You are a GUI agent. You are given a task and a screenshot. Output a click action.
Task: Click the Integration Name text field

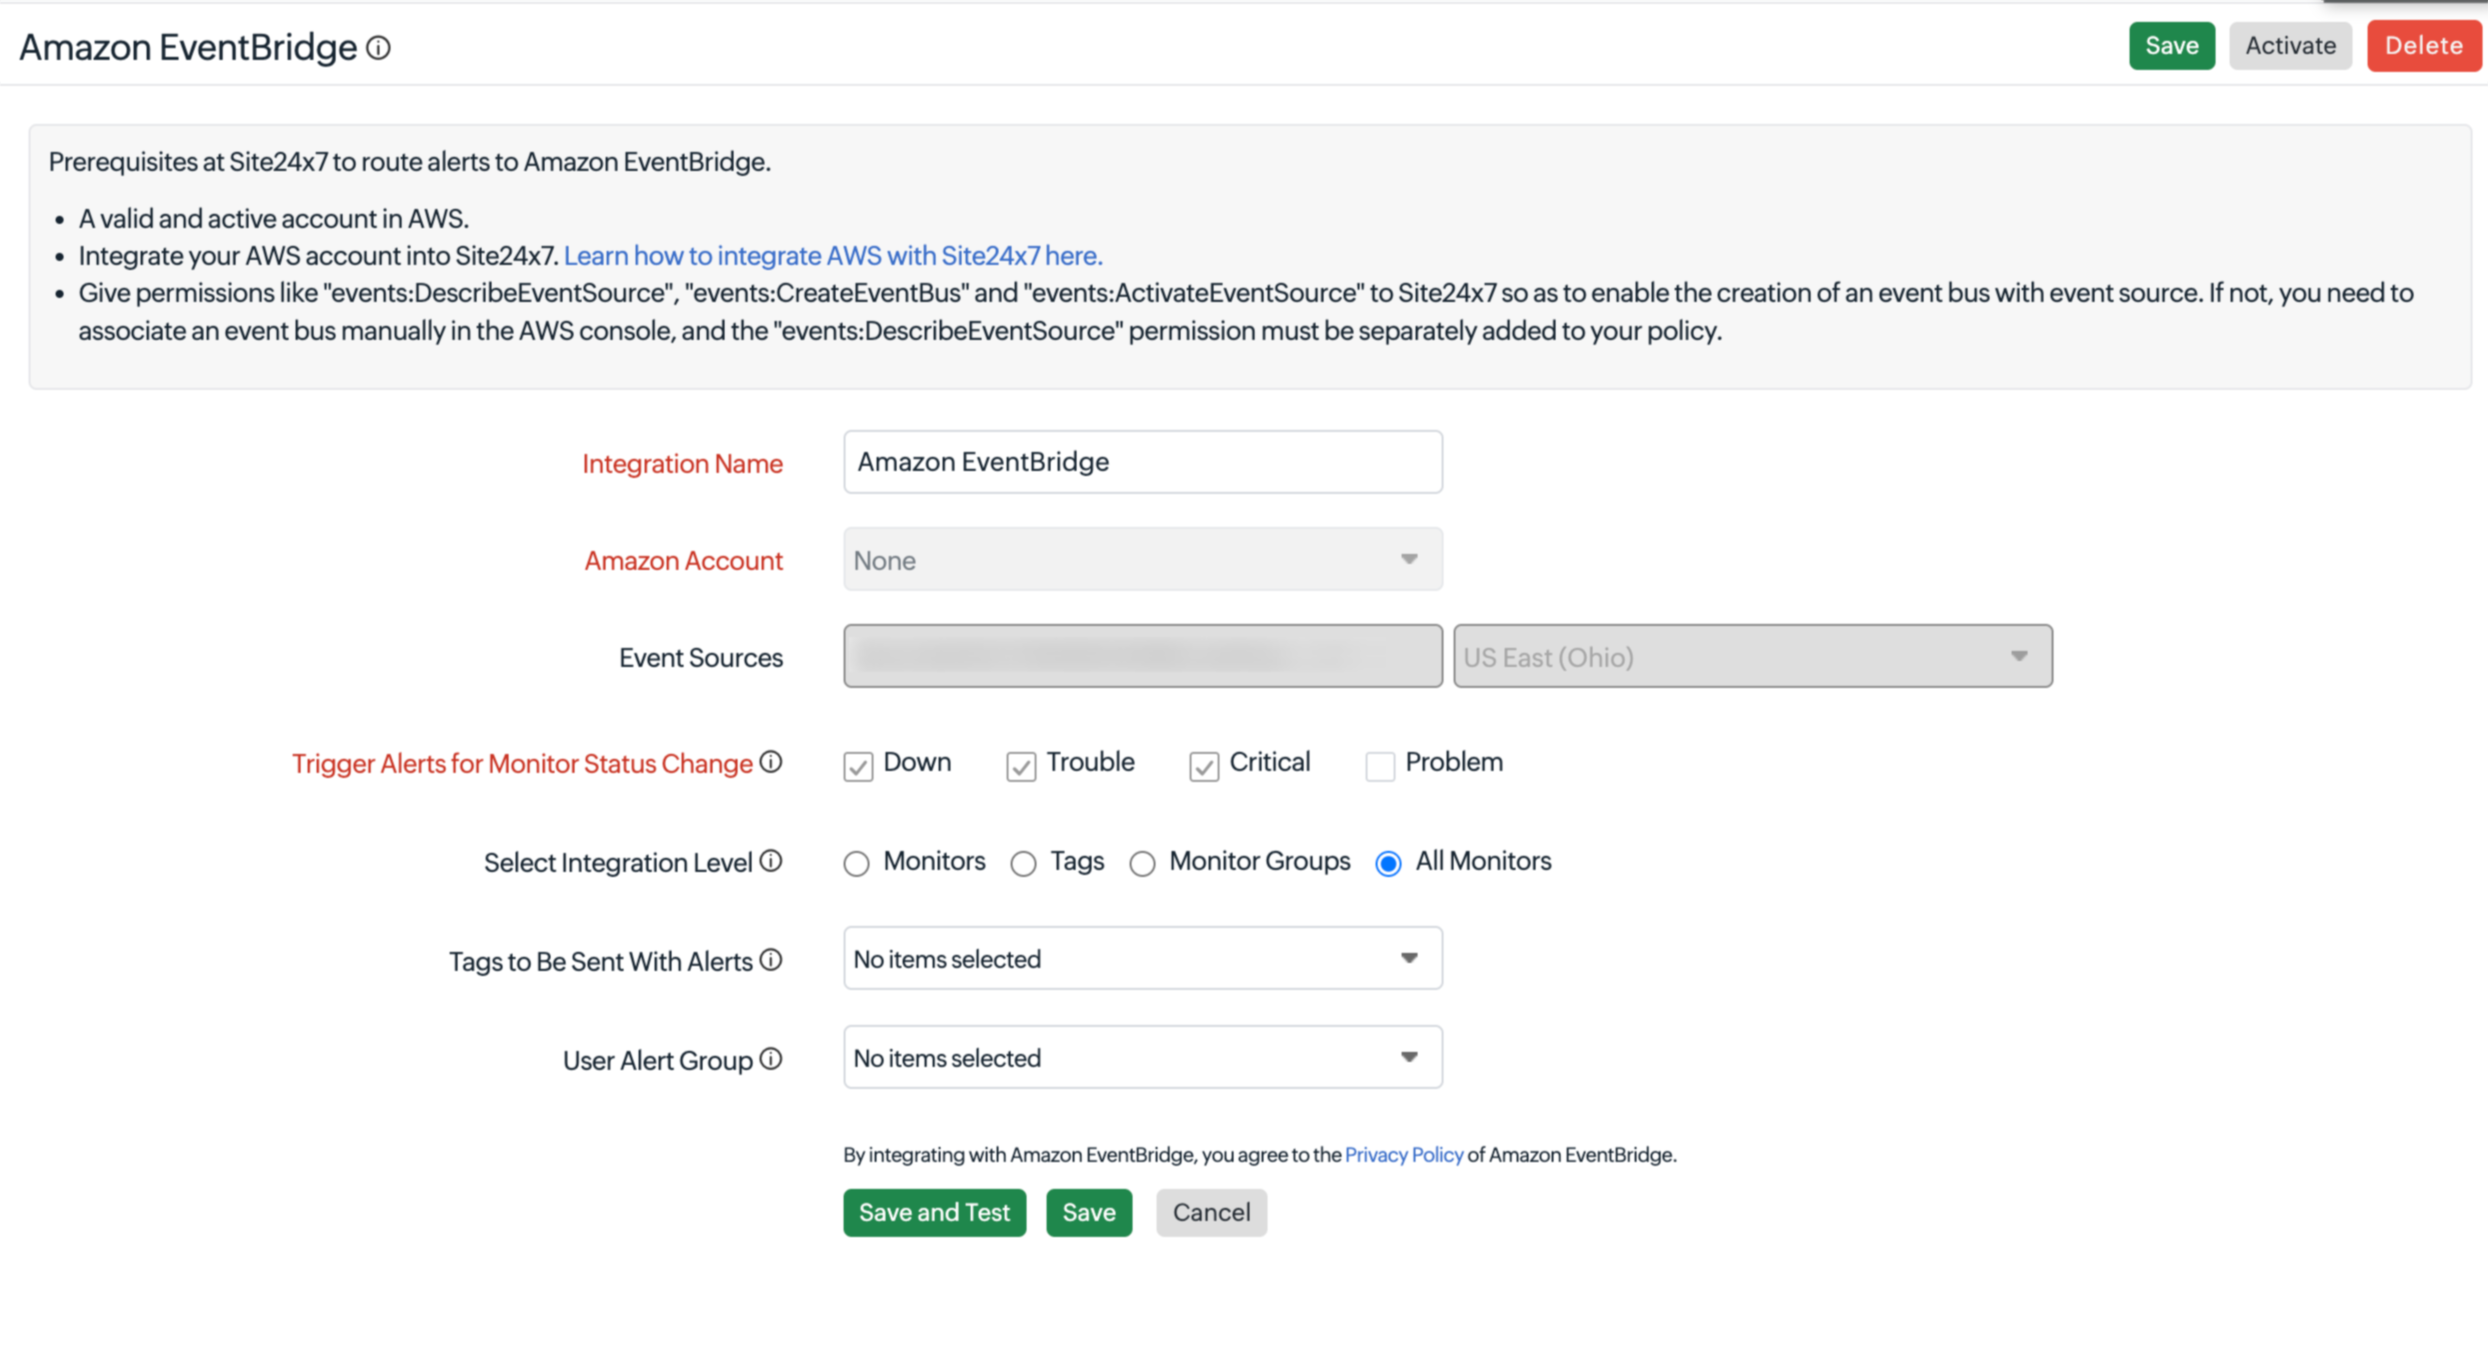1143,462
